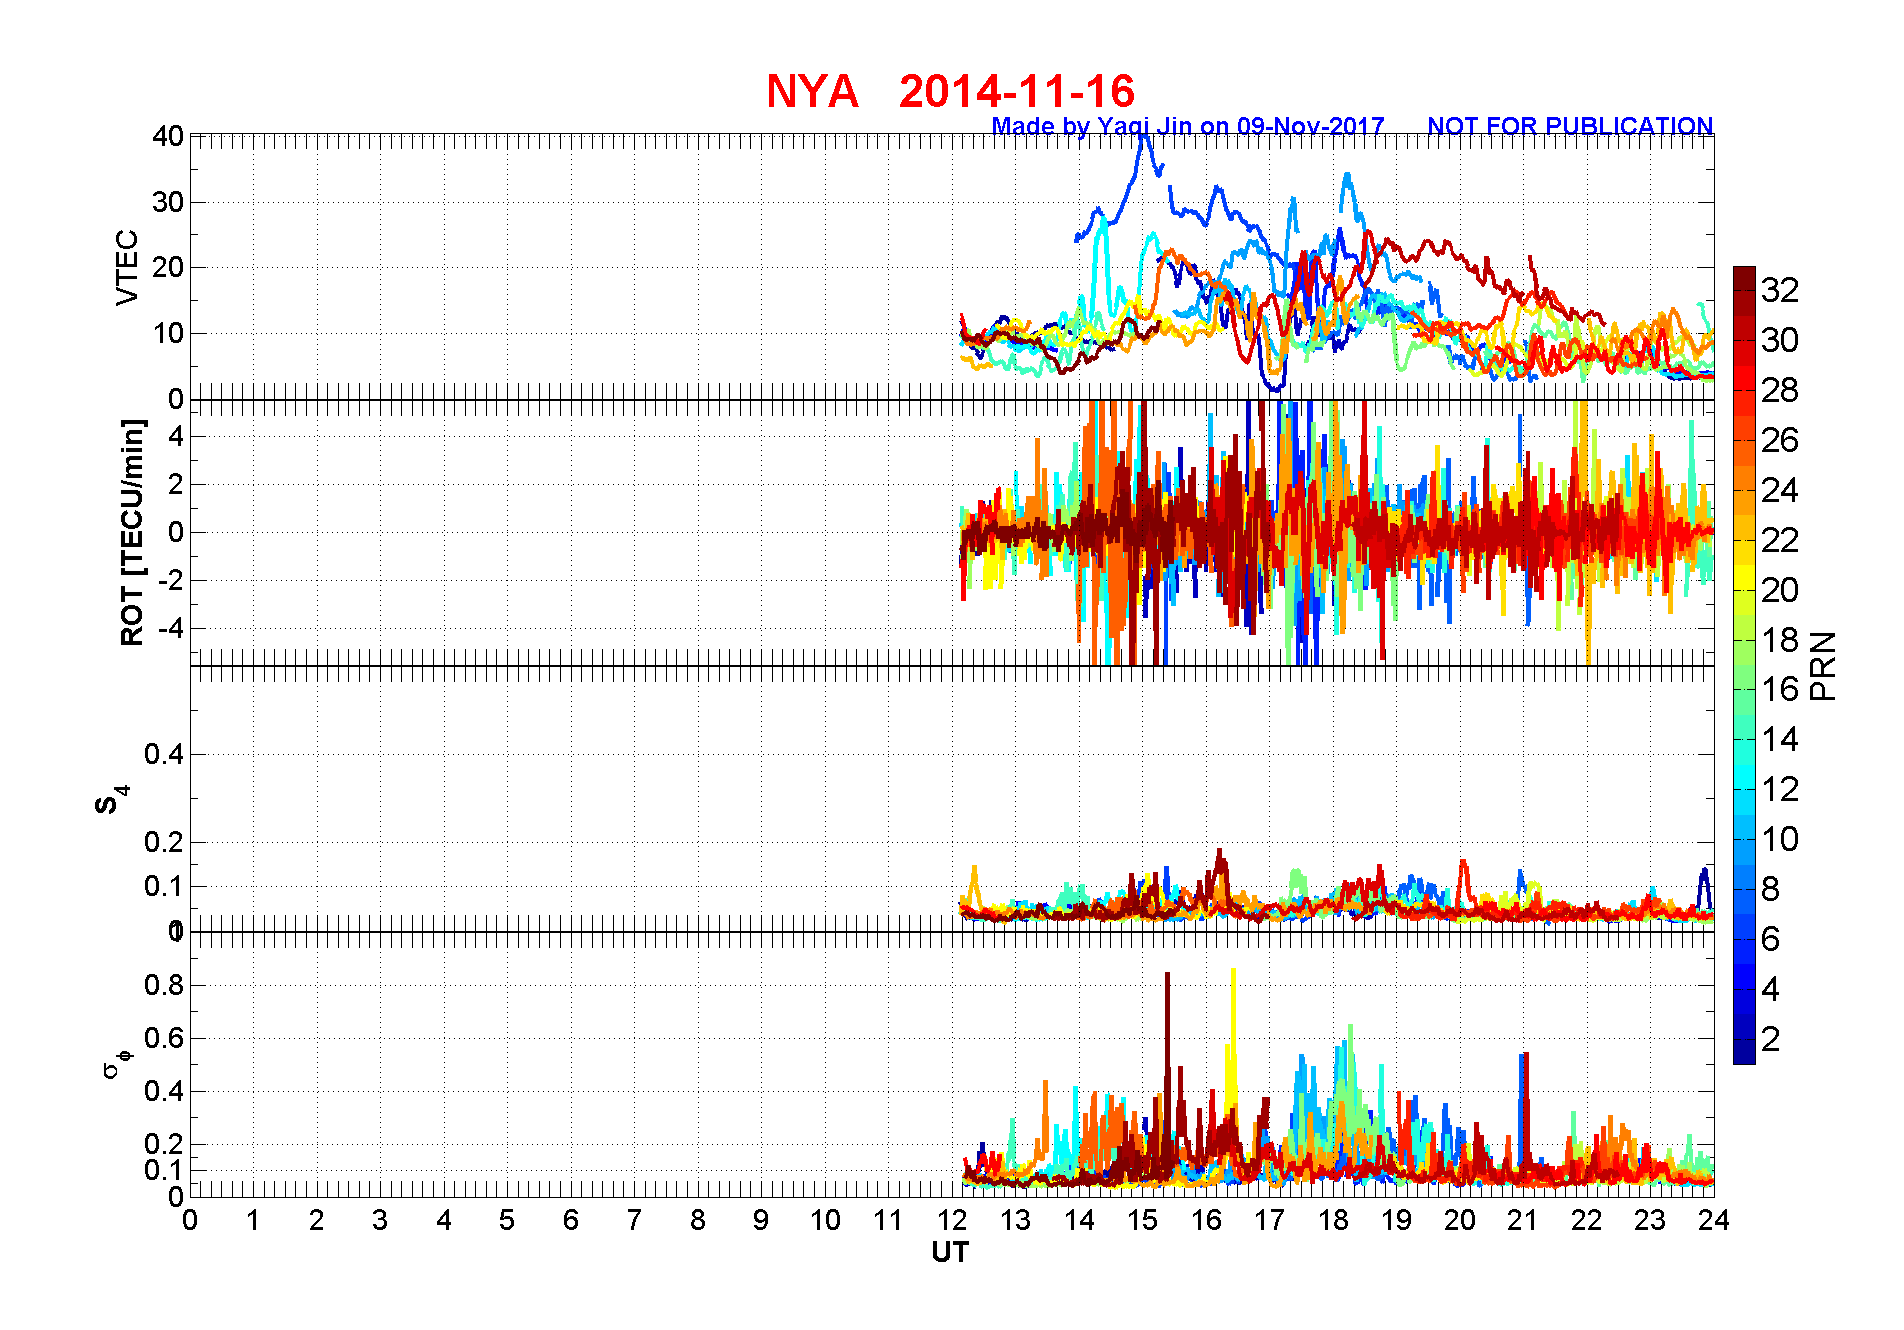Image resolution: width=1904 pixels, height=1330 pixels.
Task: Click UT hour 9 on the x-axis
Action: (x=761, y=1220)
